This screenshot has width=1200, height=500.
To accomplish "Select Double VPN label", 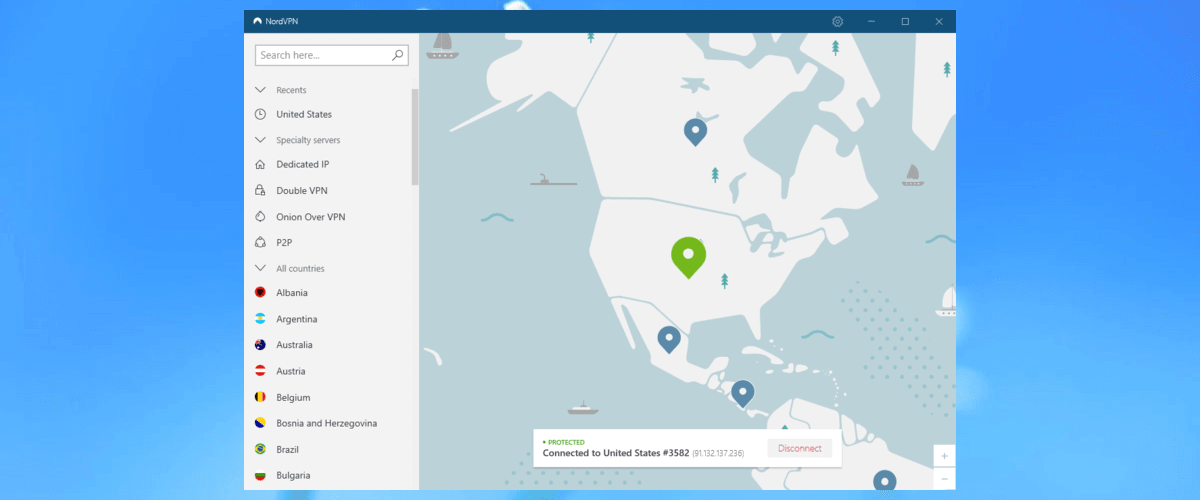I will pyautogui.click(x=302, y=190).
